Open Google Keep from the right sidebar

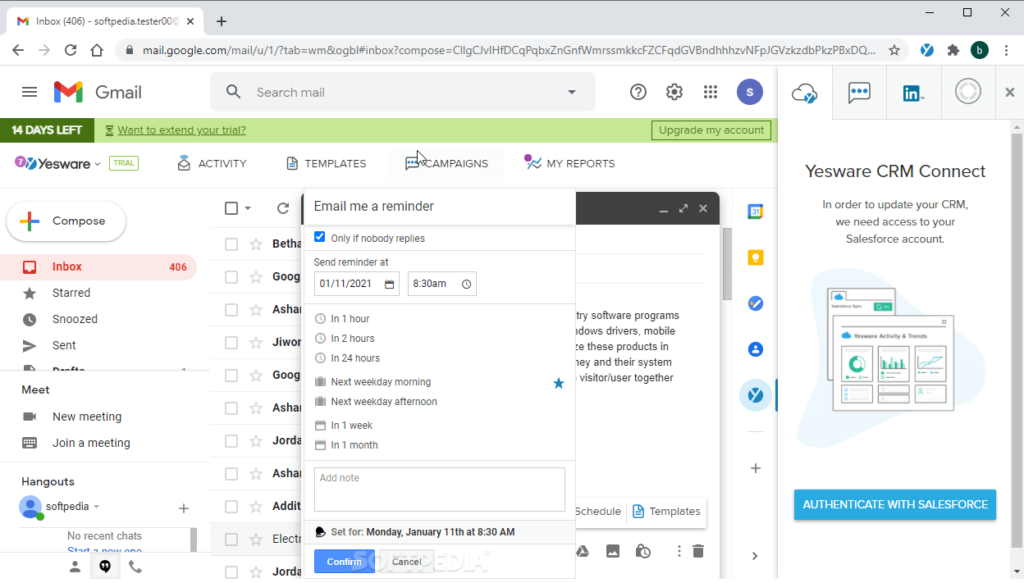click(x=756, y=257)
